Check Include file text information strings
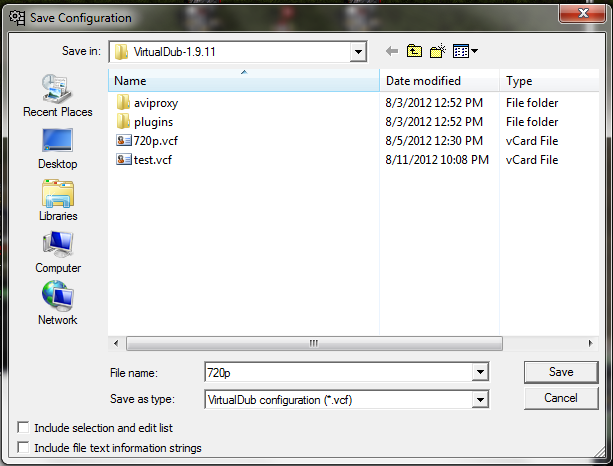This screenshot has width=613, height=466. (23, 448)
